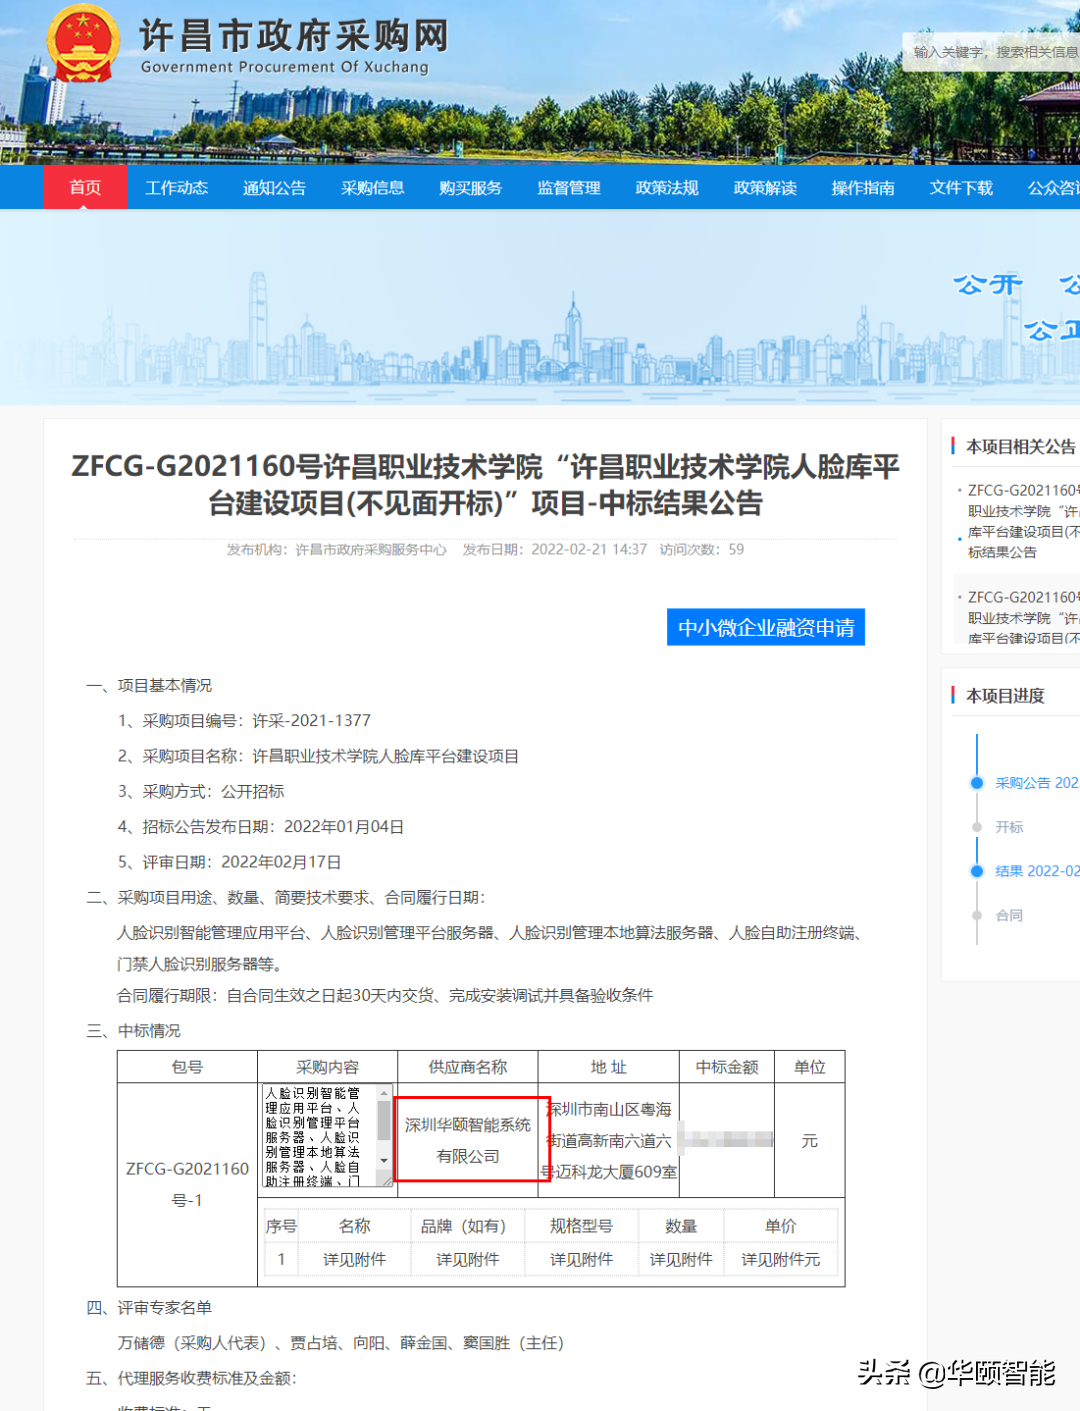
Task: Open the 政策法规 page
Action: tap(667, 188)
